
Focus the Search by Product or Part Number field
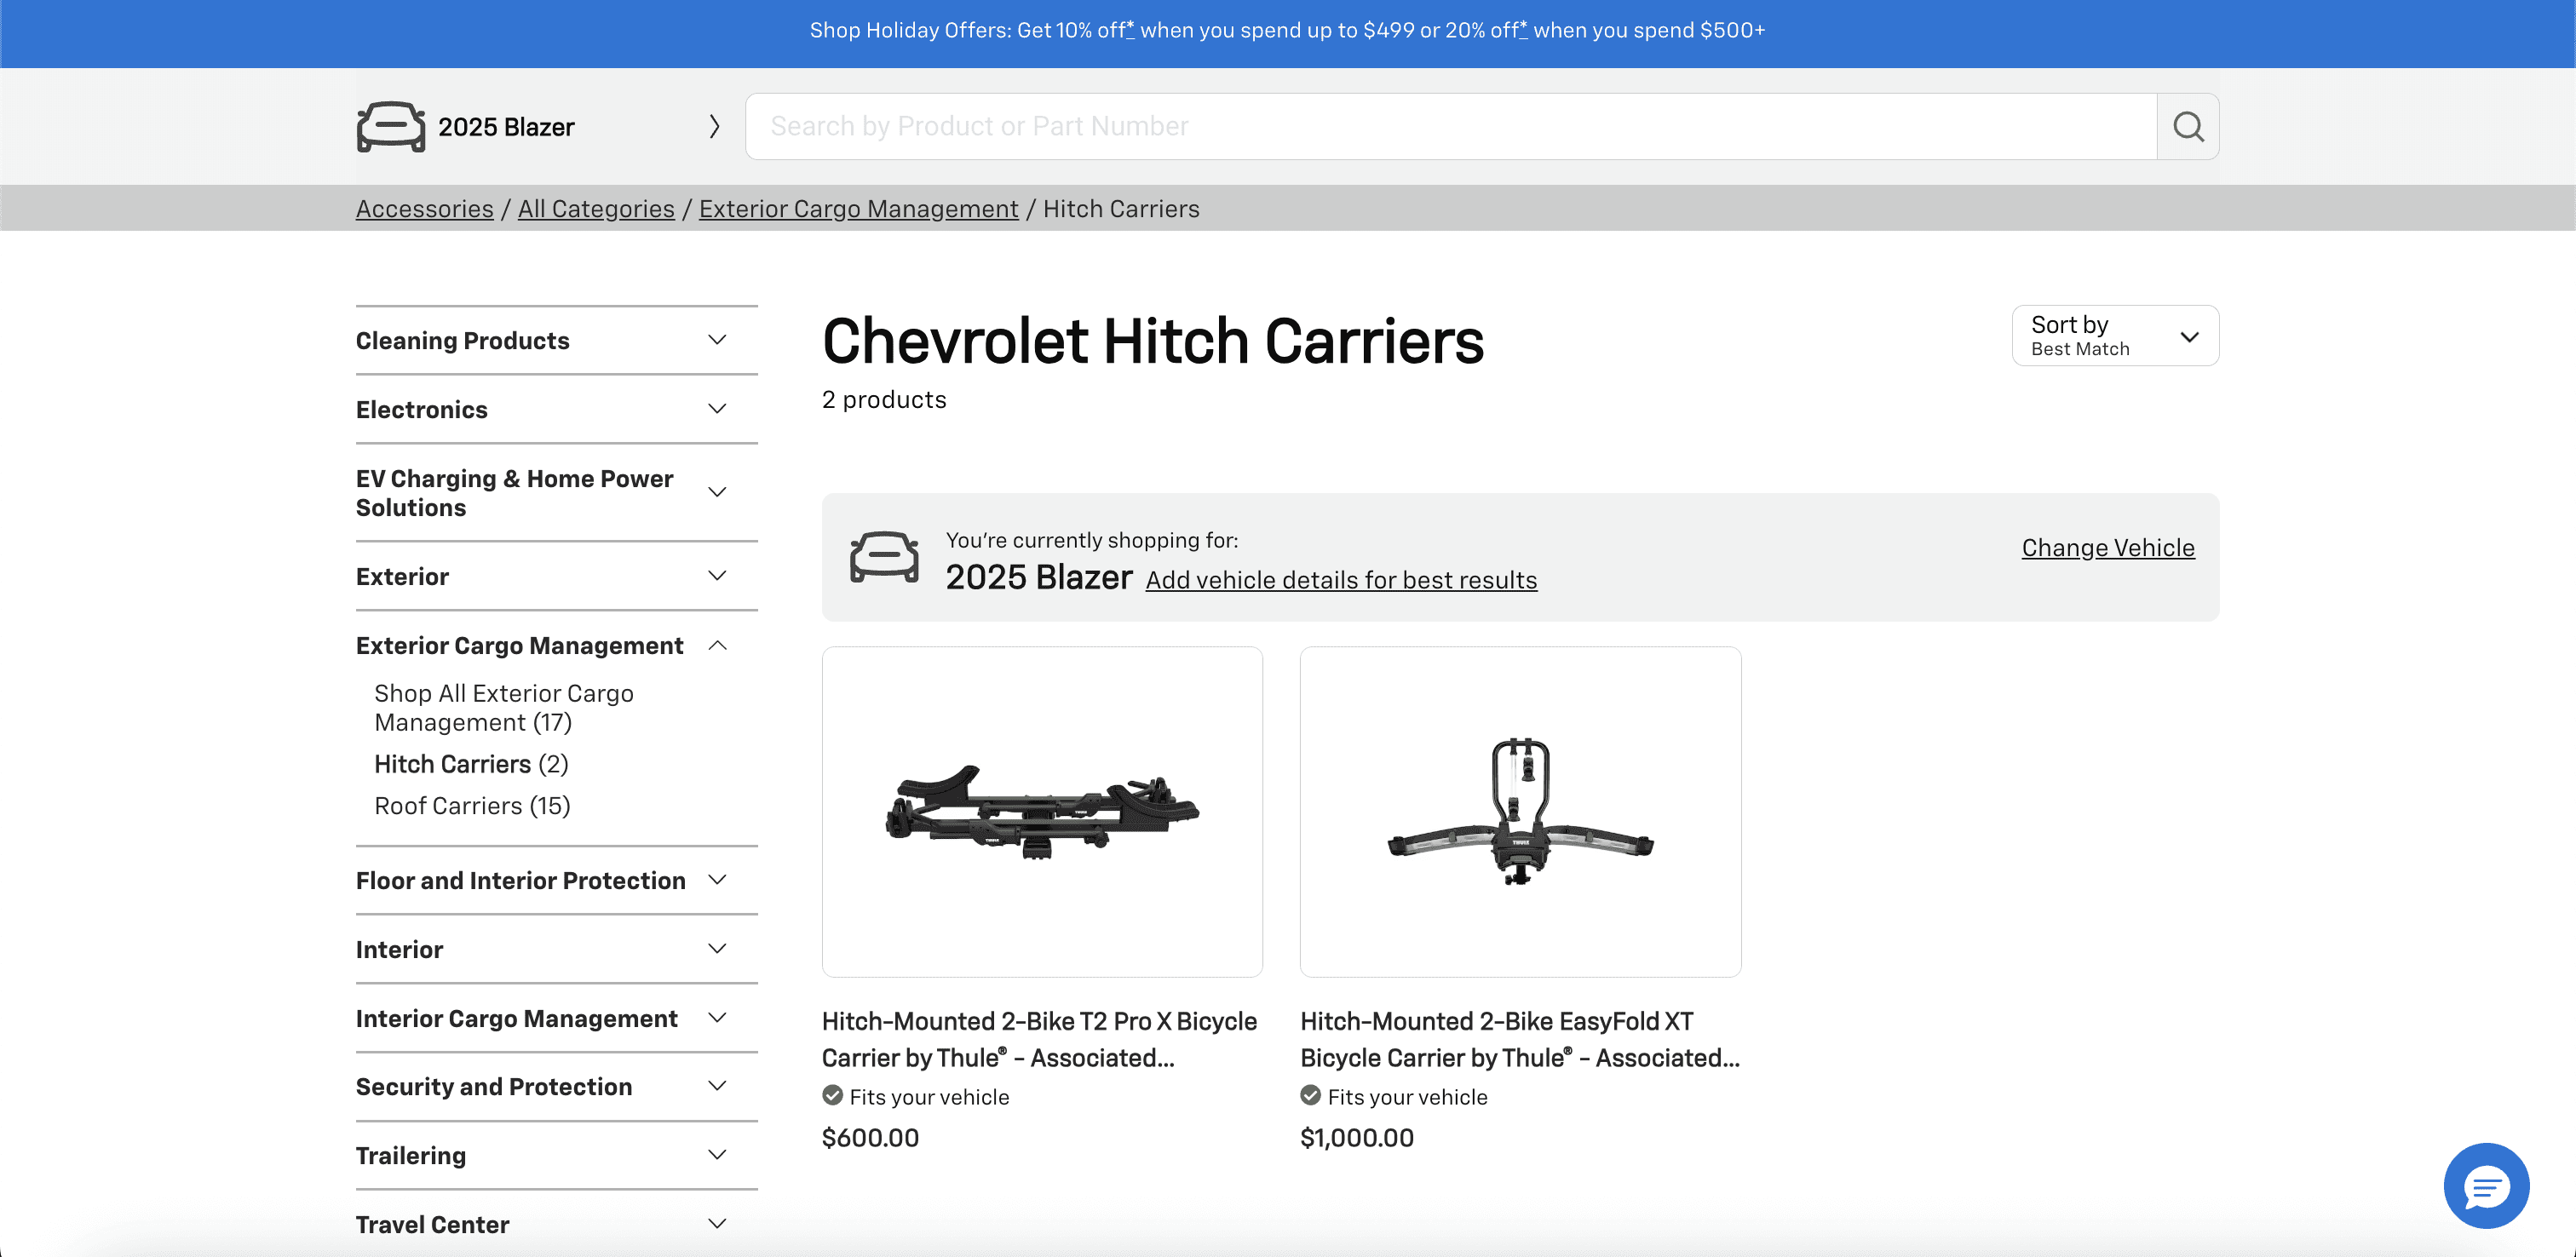(1450, 127)
